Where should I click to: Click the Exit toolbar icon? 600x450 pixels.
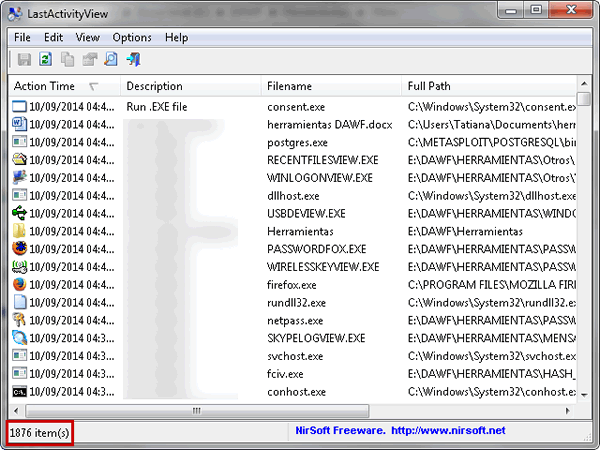tap(134, 59)
